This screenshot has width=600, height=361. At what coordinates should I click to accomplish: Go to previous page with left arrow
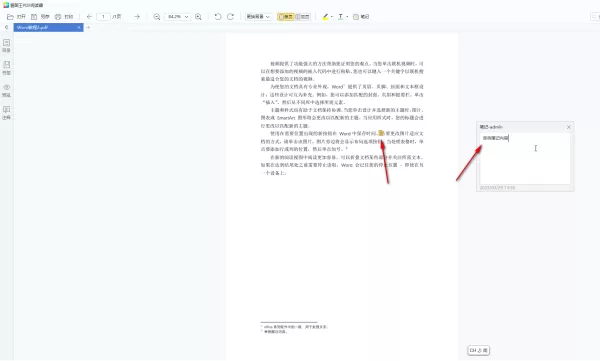pos(89,17)
